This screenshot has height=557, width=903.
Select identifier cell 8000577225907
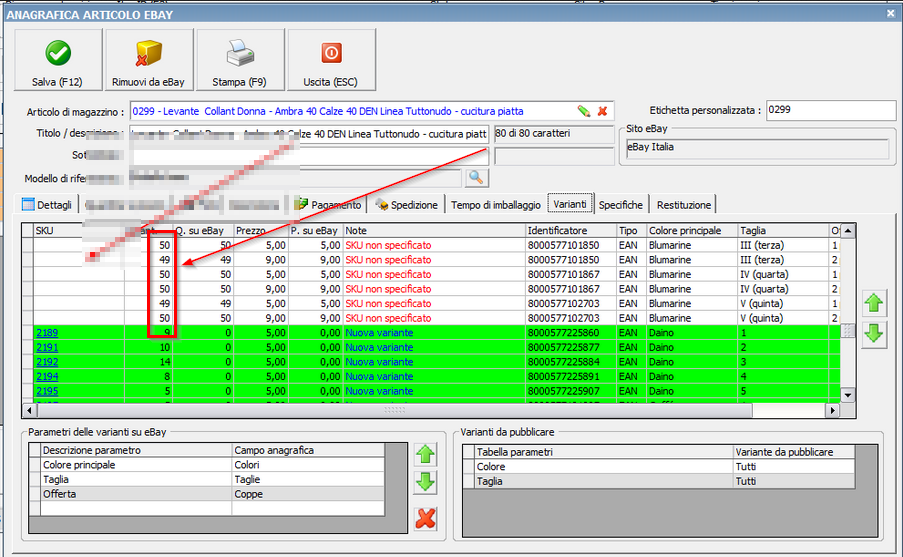click(571, 391)
